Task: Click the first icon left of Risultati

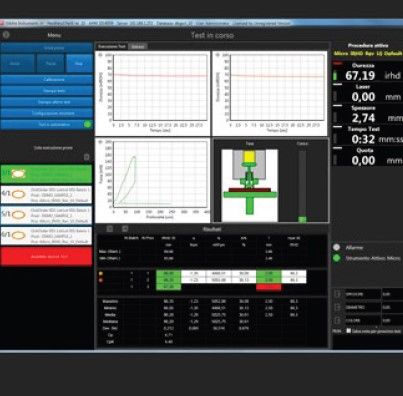Action: (109, 229)
